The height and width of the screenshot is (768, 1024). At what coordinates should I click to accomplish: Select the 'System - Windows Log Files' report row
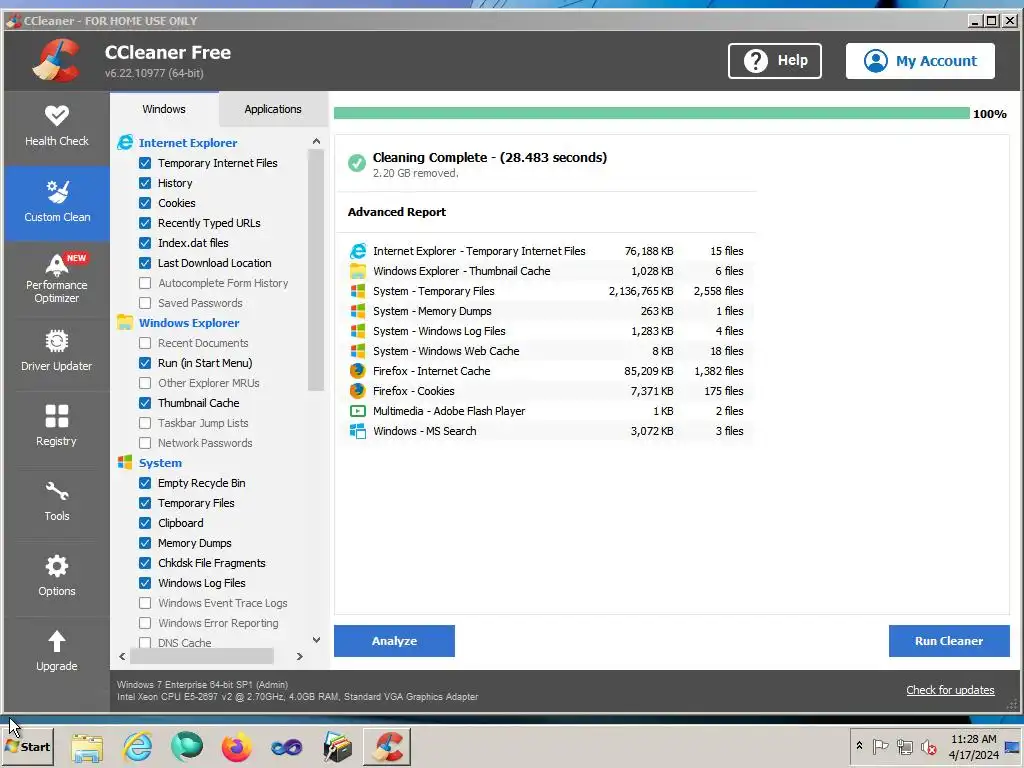(x=546, y=331)
